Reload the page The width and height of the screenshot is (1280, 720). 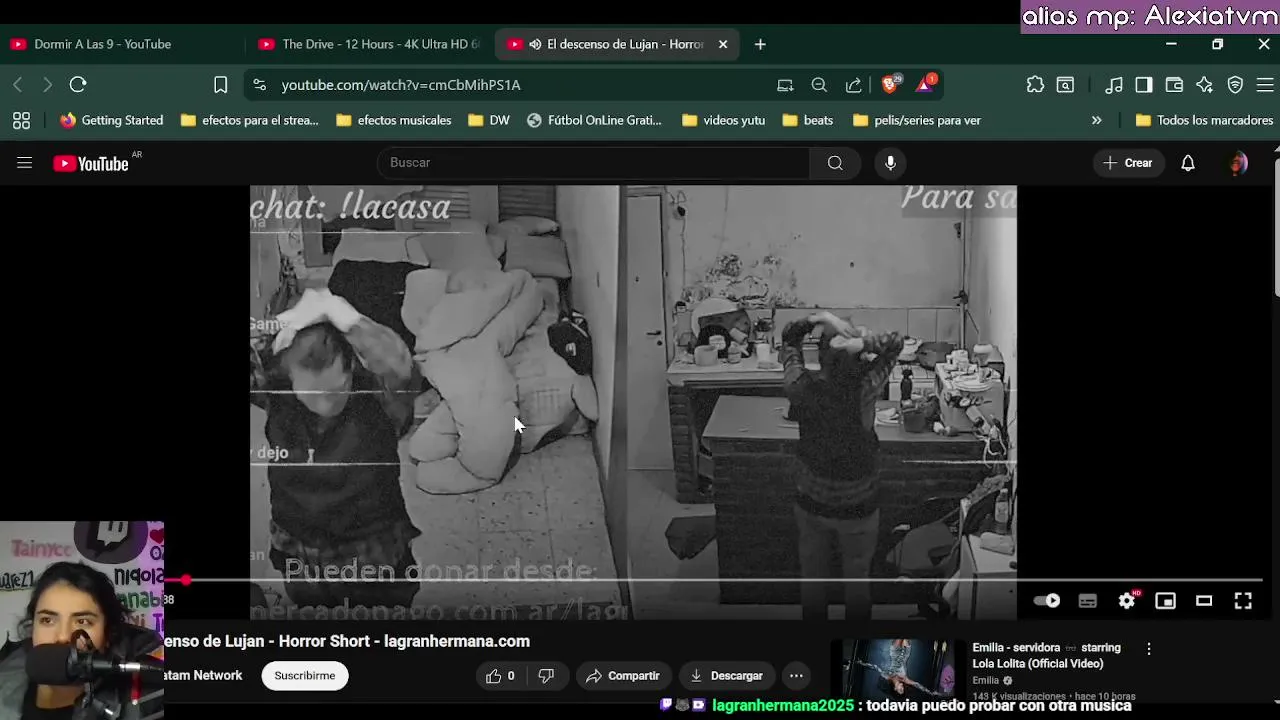(x=78, y=85)
